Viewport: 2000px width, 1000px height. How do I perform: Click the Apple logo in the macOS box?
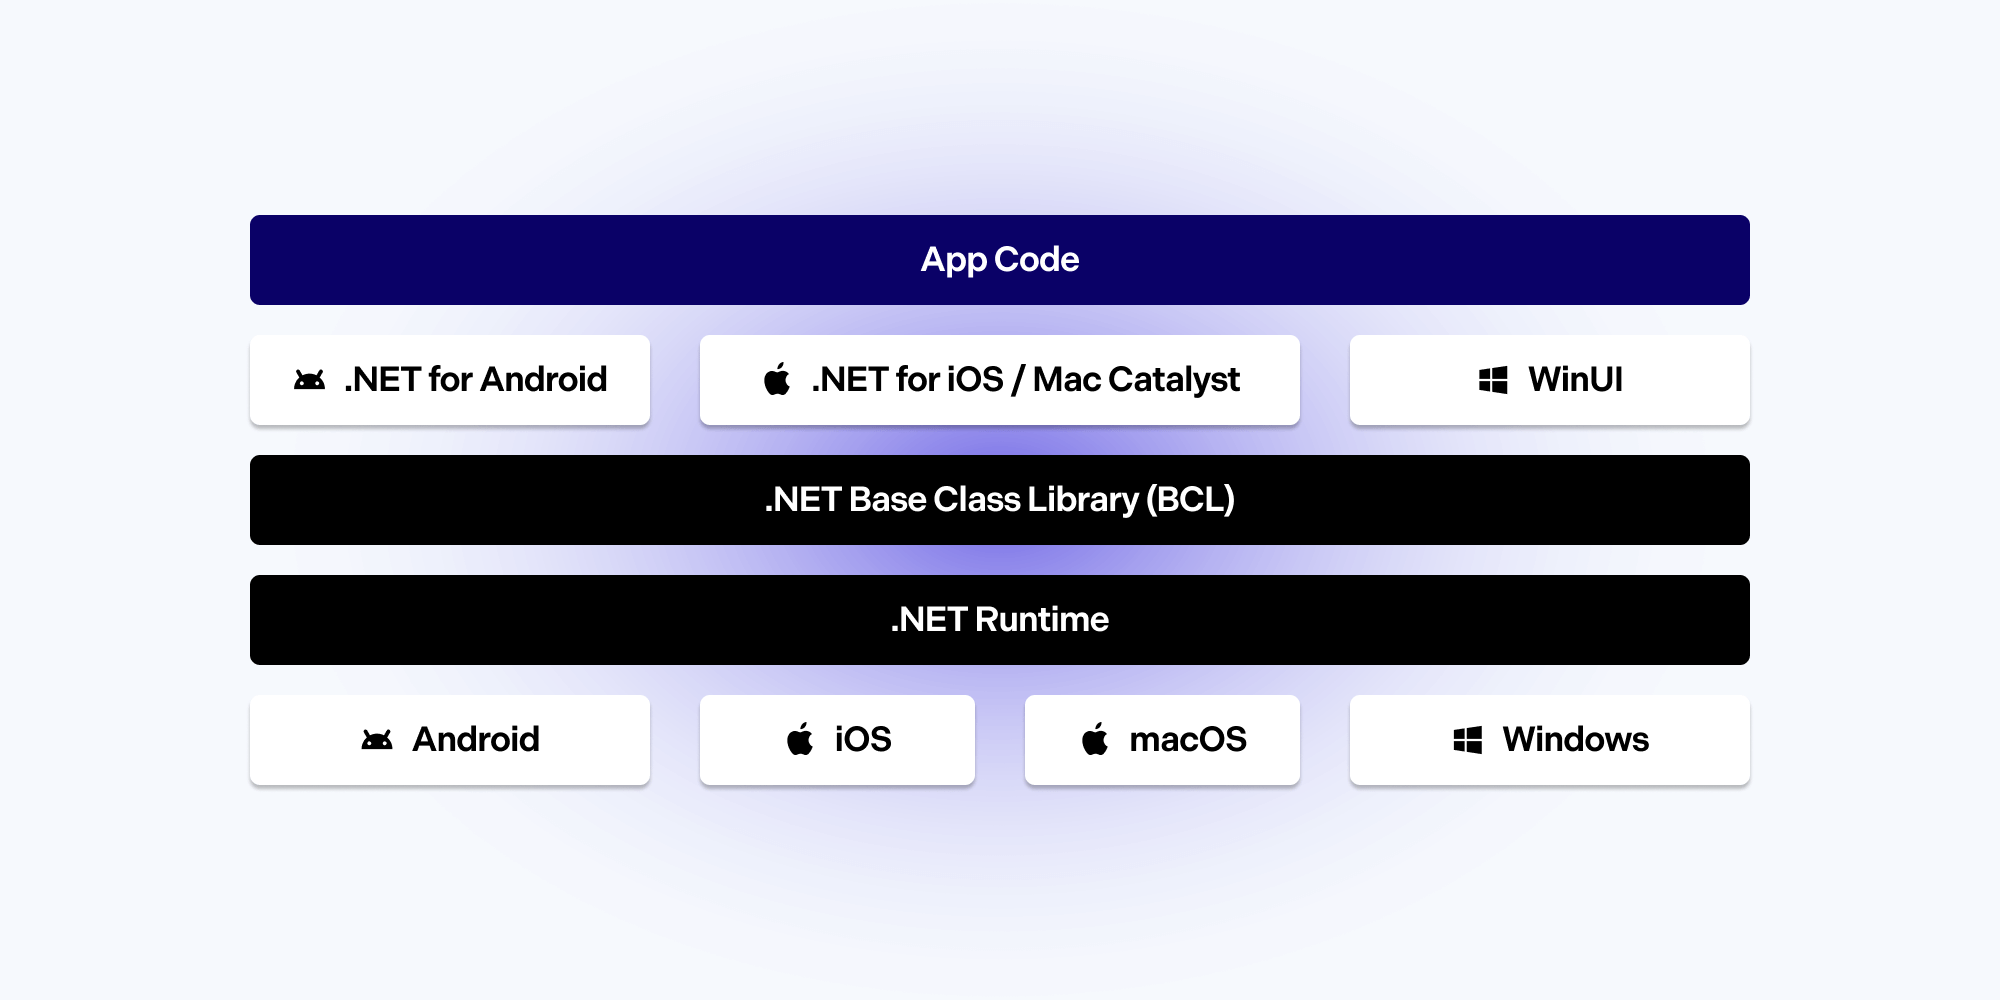pyautogui.click(x=1095, y=739)
